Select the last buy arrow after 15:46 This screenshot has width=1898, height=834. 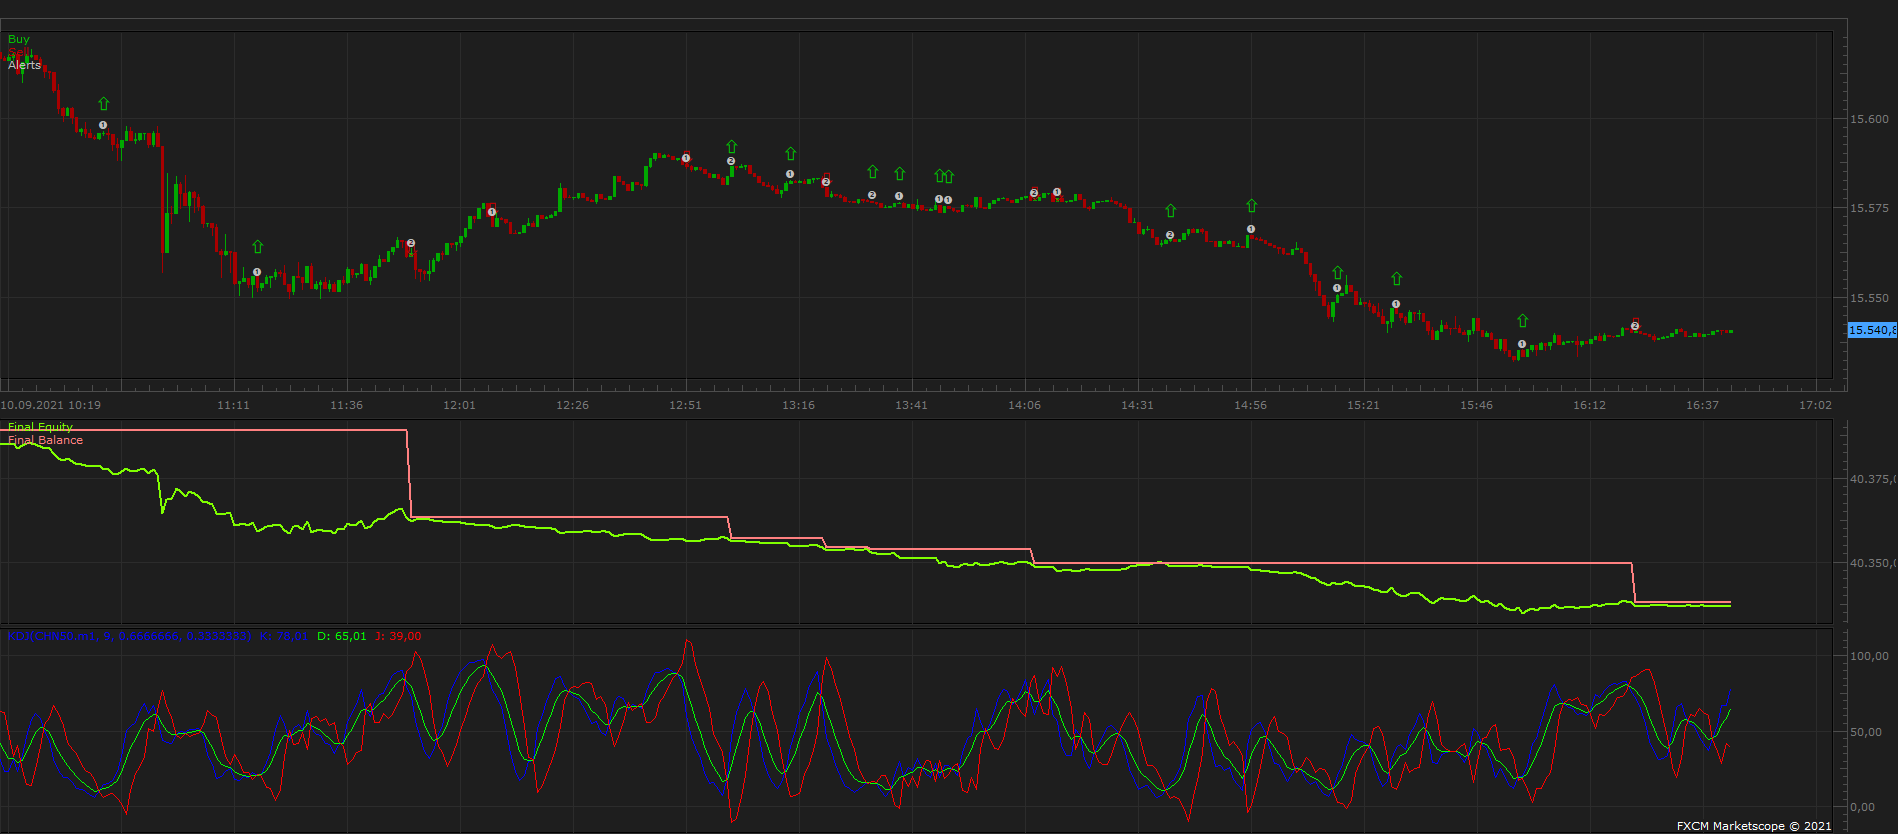click(x=1523, y=321)
